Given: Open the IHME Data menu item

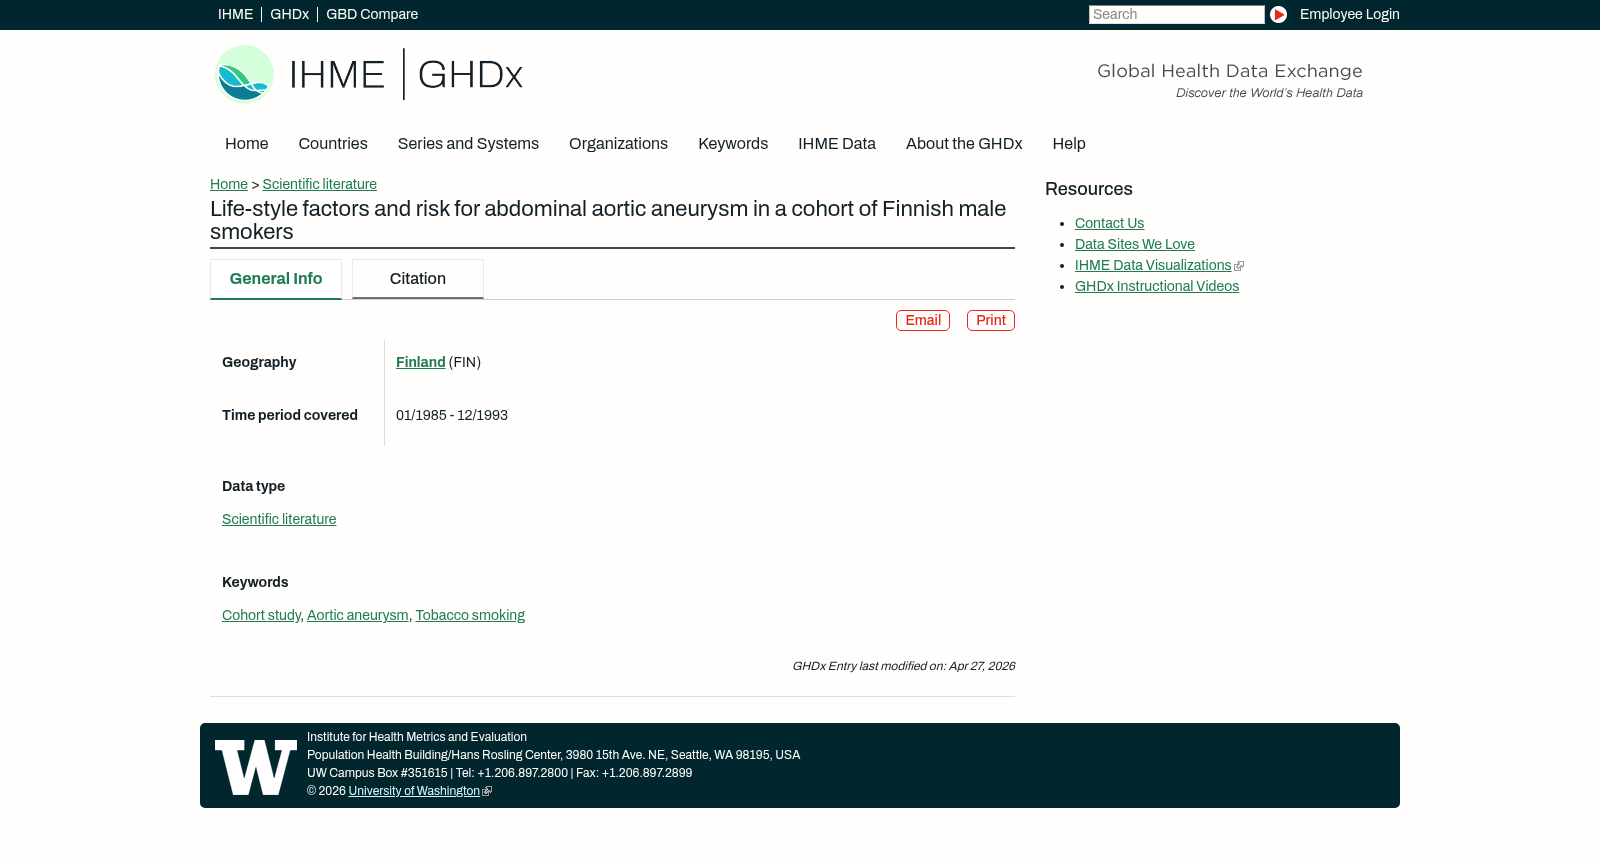Looking at the screenshot, I should 837,144.
